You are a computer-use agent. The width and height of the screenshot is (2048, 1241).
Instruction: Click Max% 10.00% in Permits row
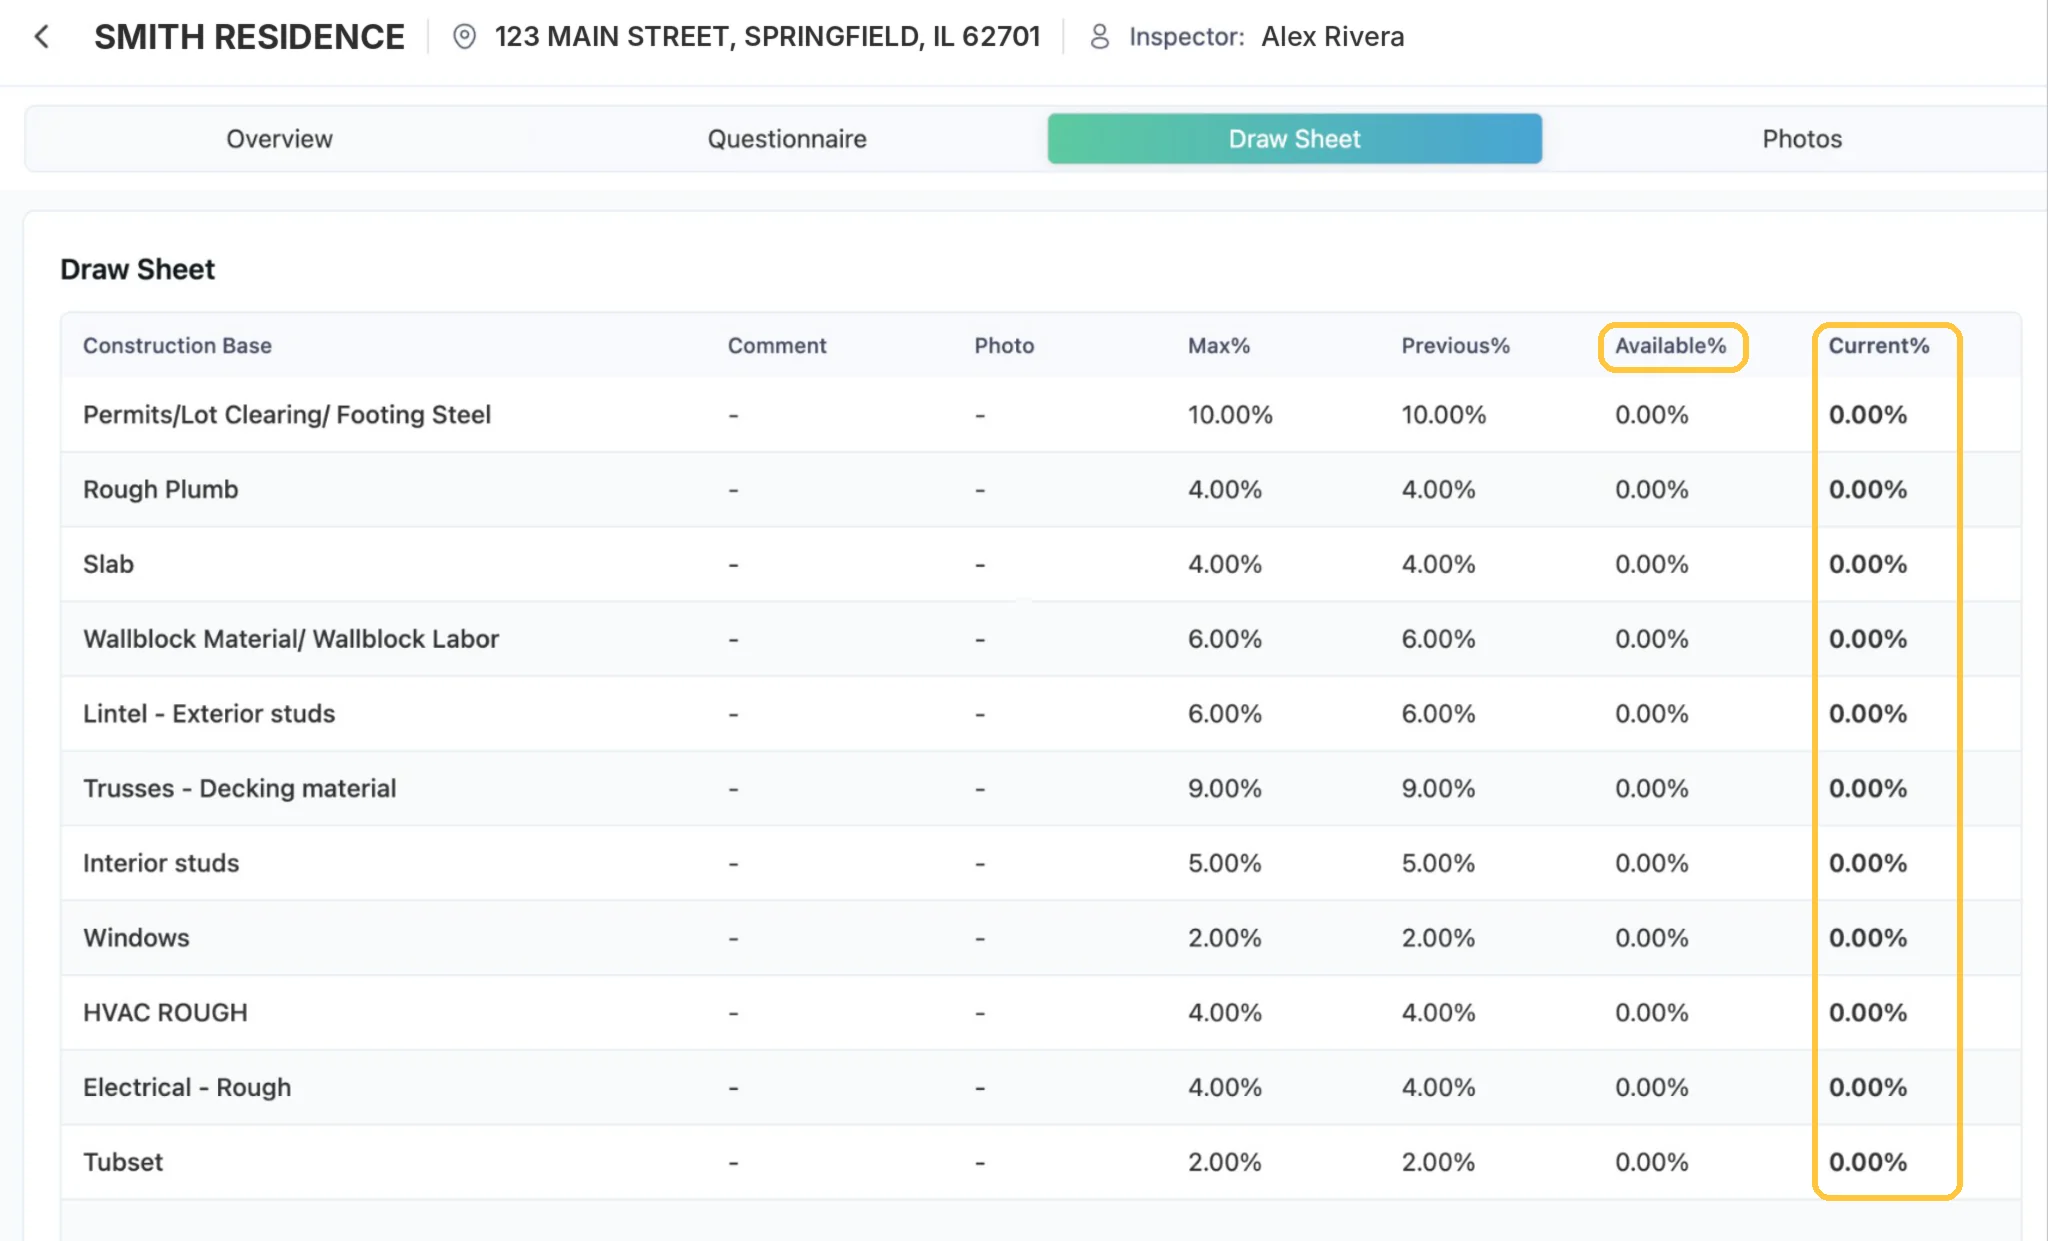[x=1230, y=415]
